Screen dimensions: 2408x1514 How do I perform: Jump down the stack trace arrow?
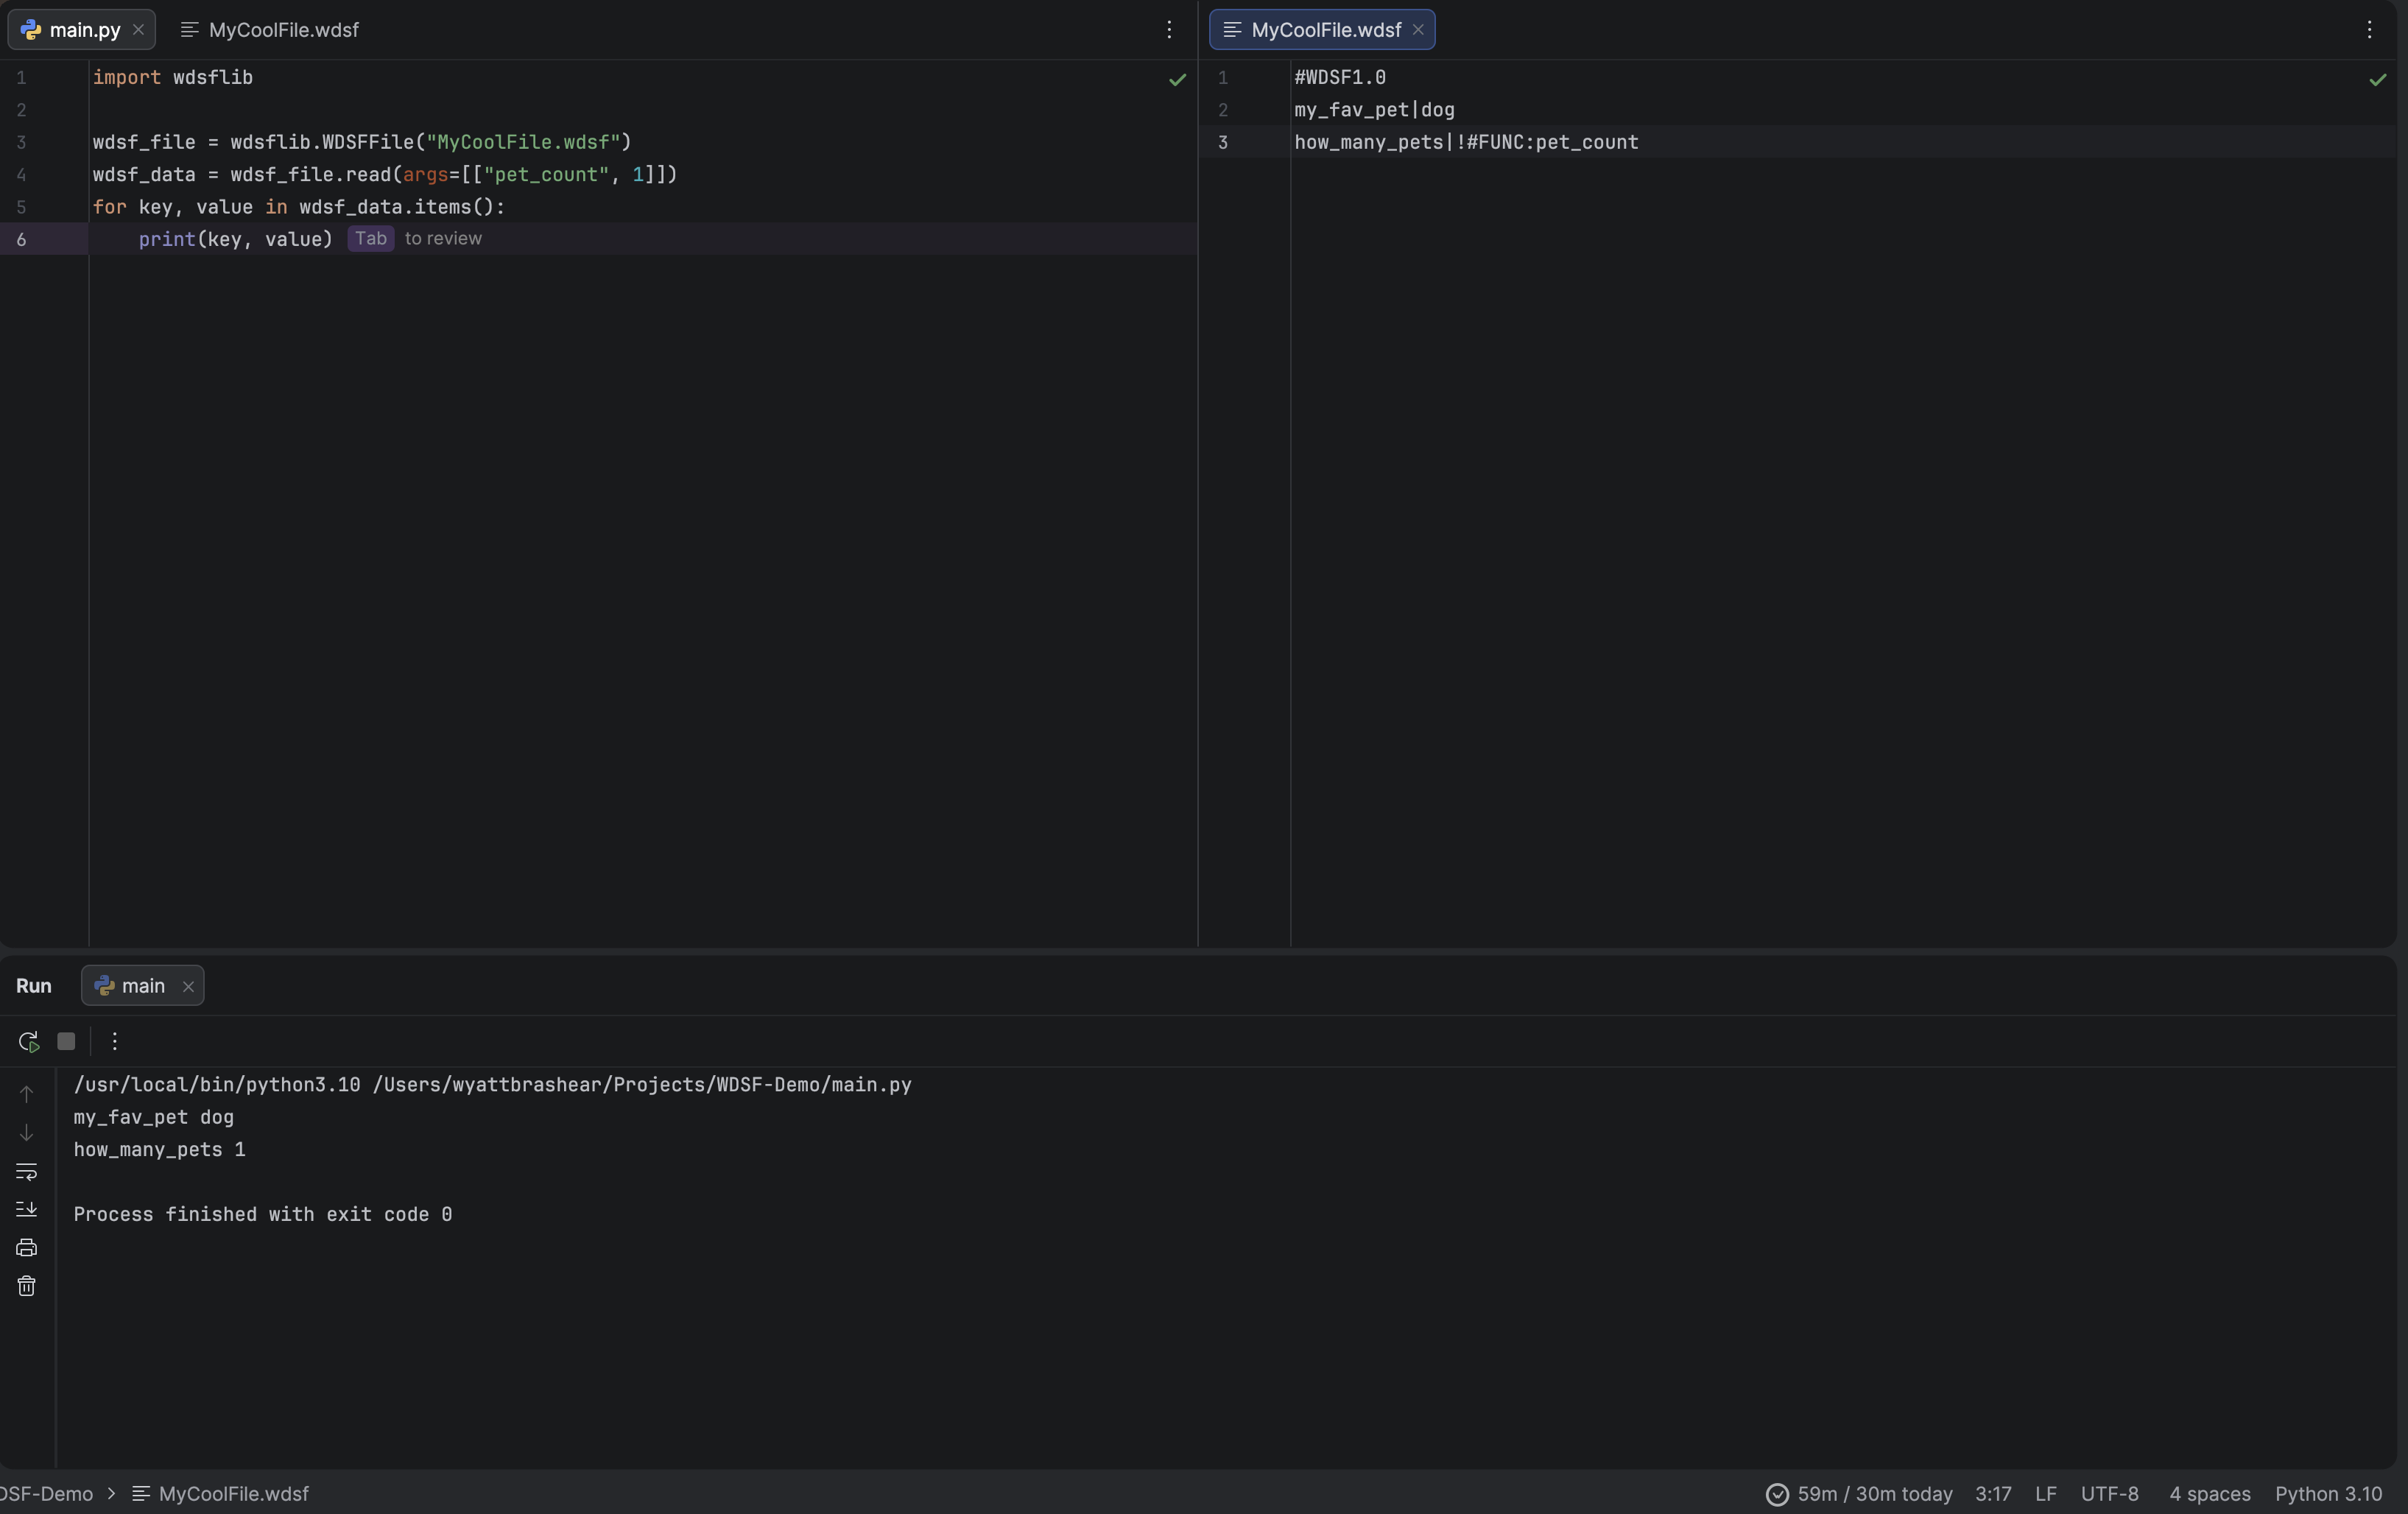(27, 1132)
